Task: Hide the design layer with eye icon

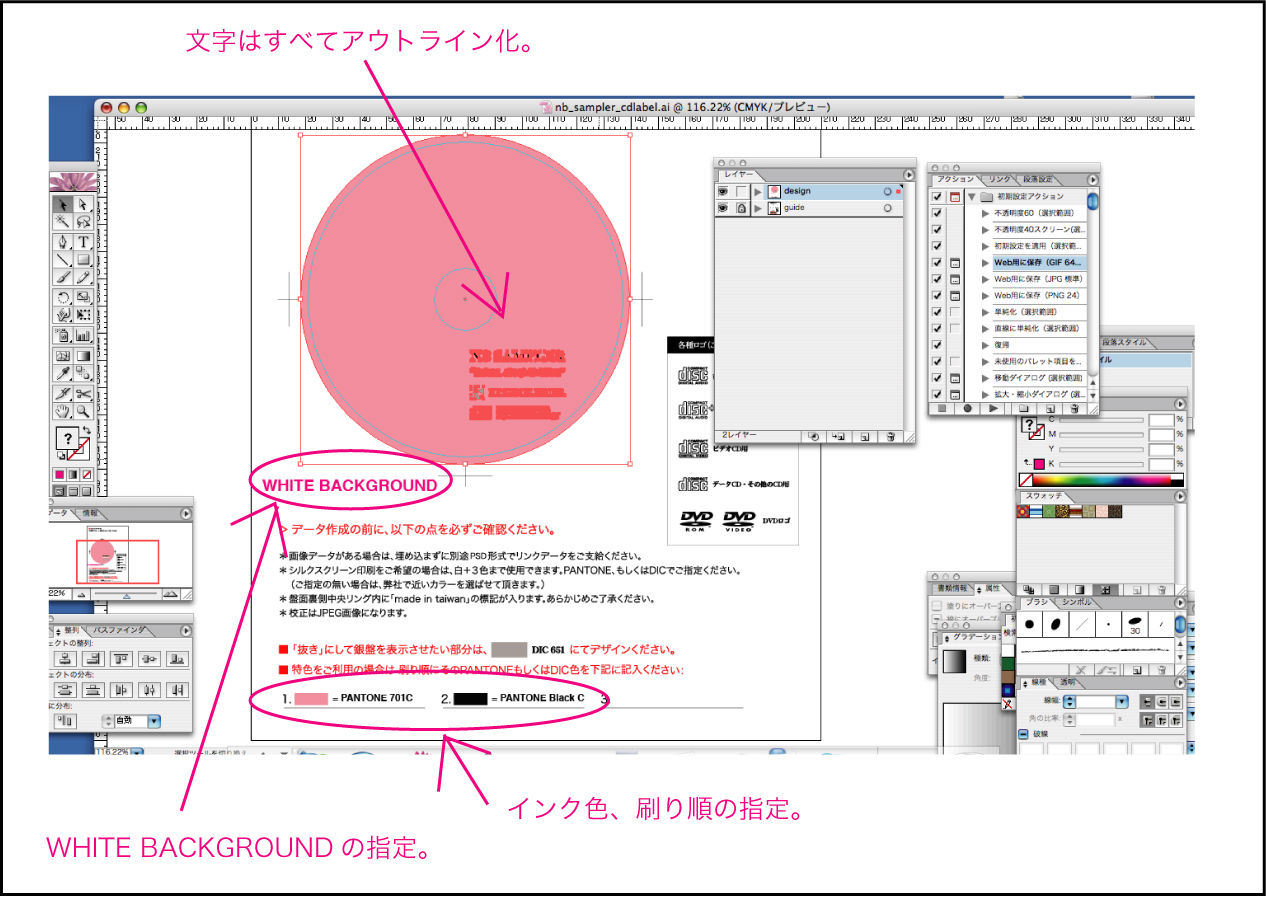Action: [x=723, y=191]
